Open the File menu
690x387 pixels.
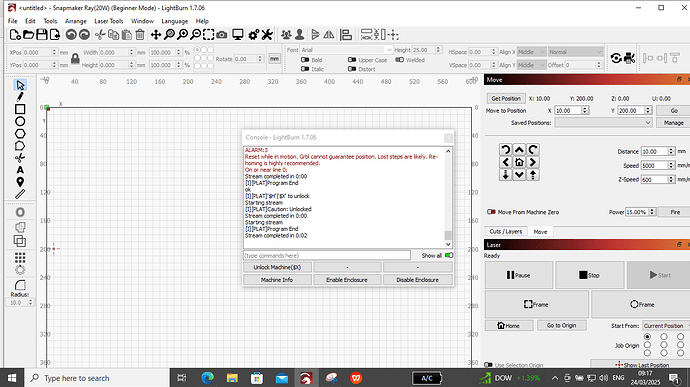pyautogui.click(x=13, y=21)
